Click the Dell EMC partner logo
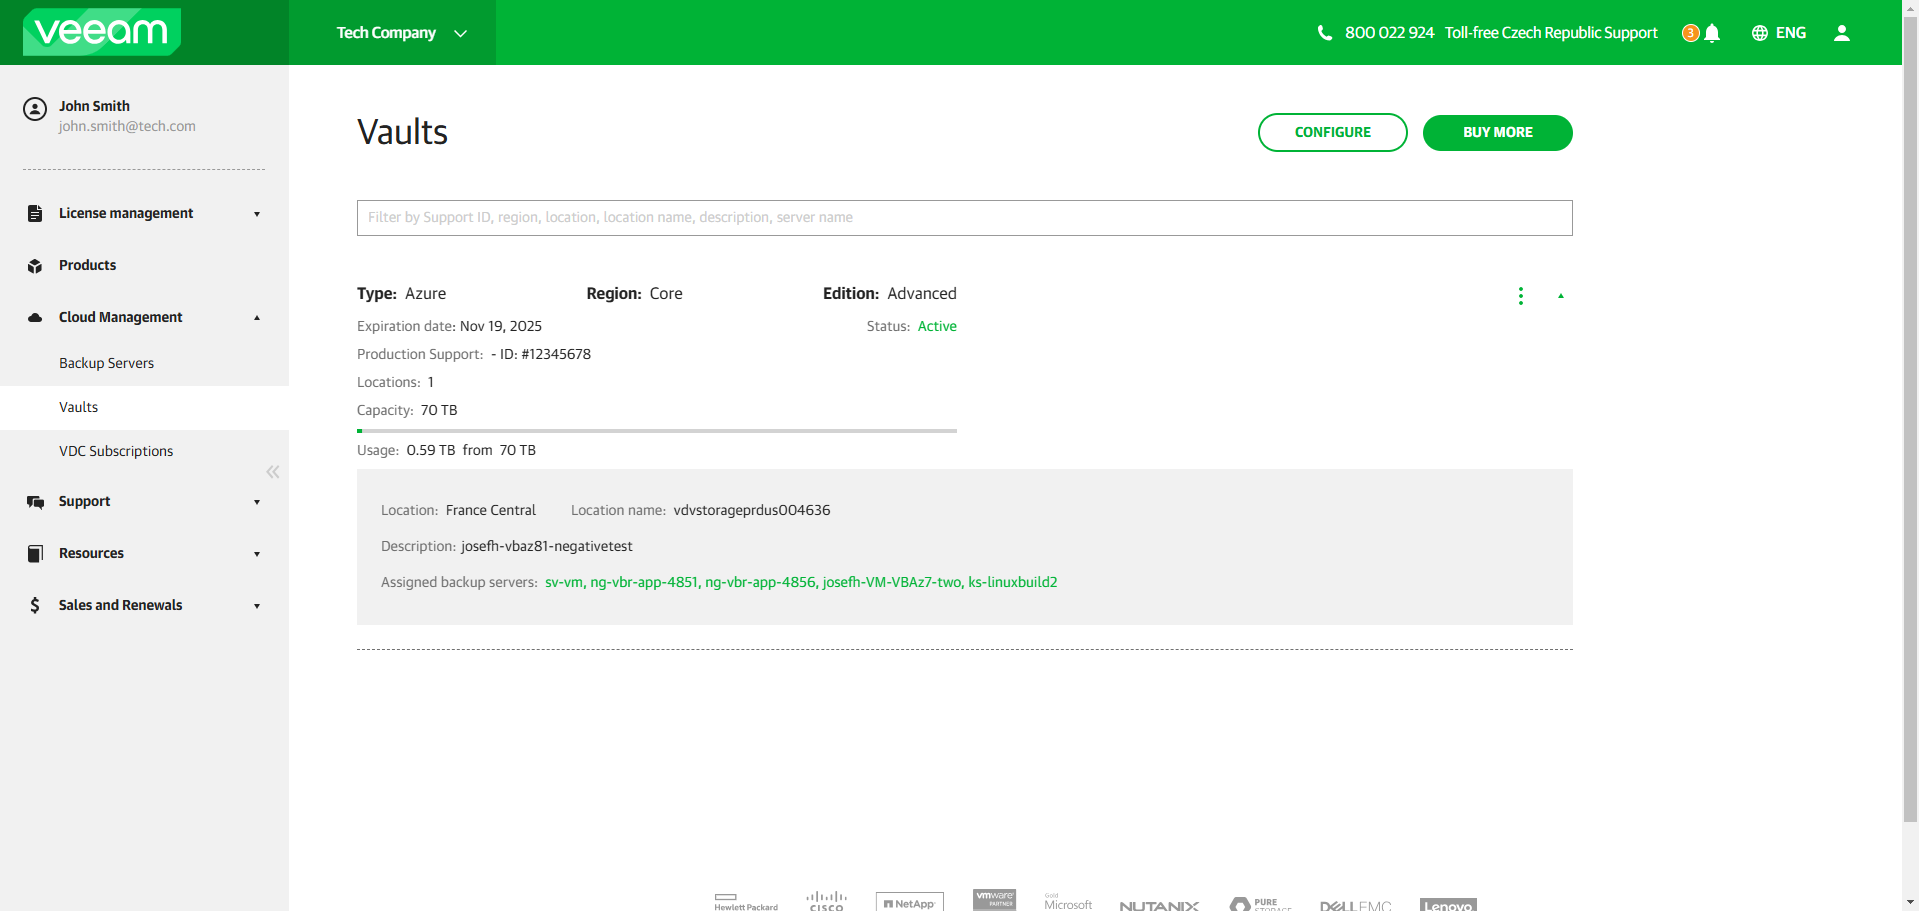 (1355, 905)
